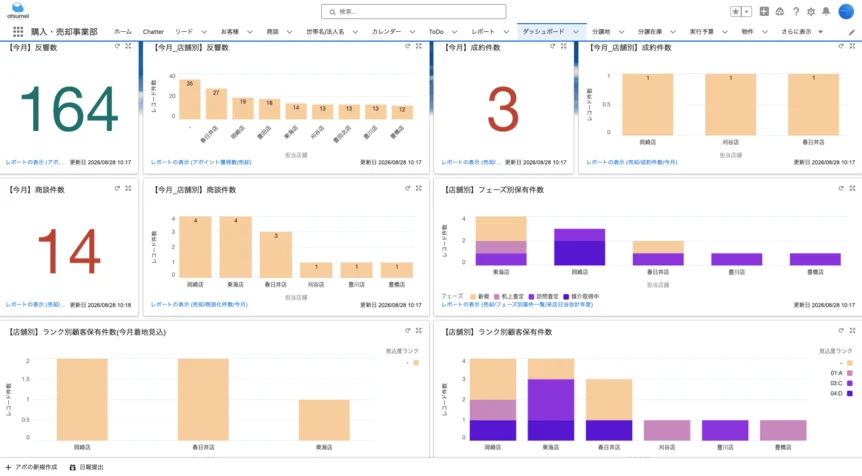862x476 pixels.
Task: Open the ToDo tab
Action: click(x=436, y=32)
